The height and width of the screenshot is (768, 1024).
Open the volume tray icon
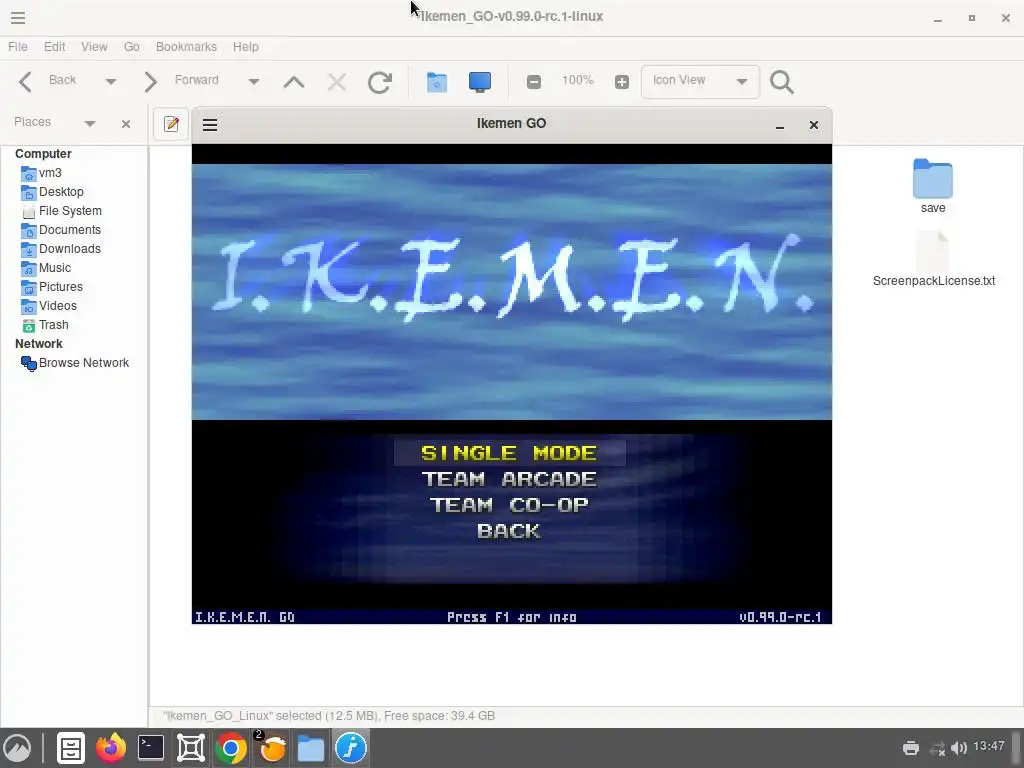pyautogui.click(x=959, y=748)
